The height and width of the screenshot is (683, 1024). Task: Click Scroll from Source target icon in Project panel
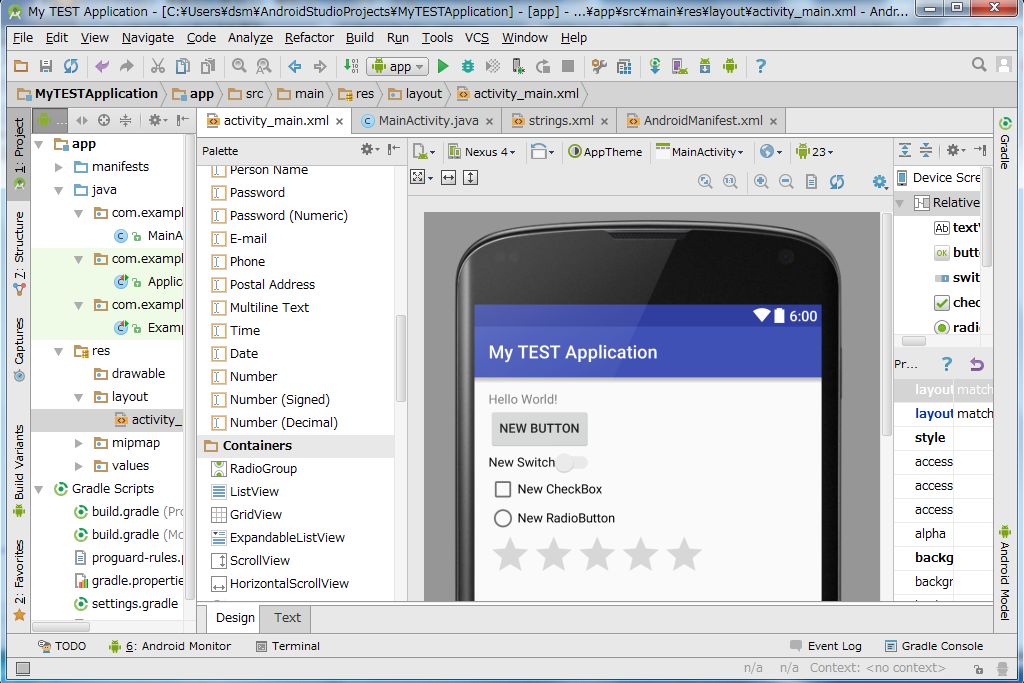104,120
